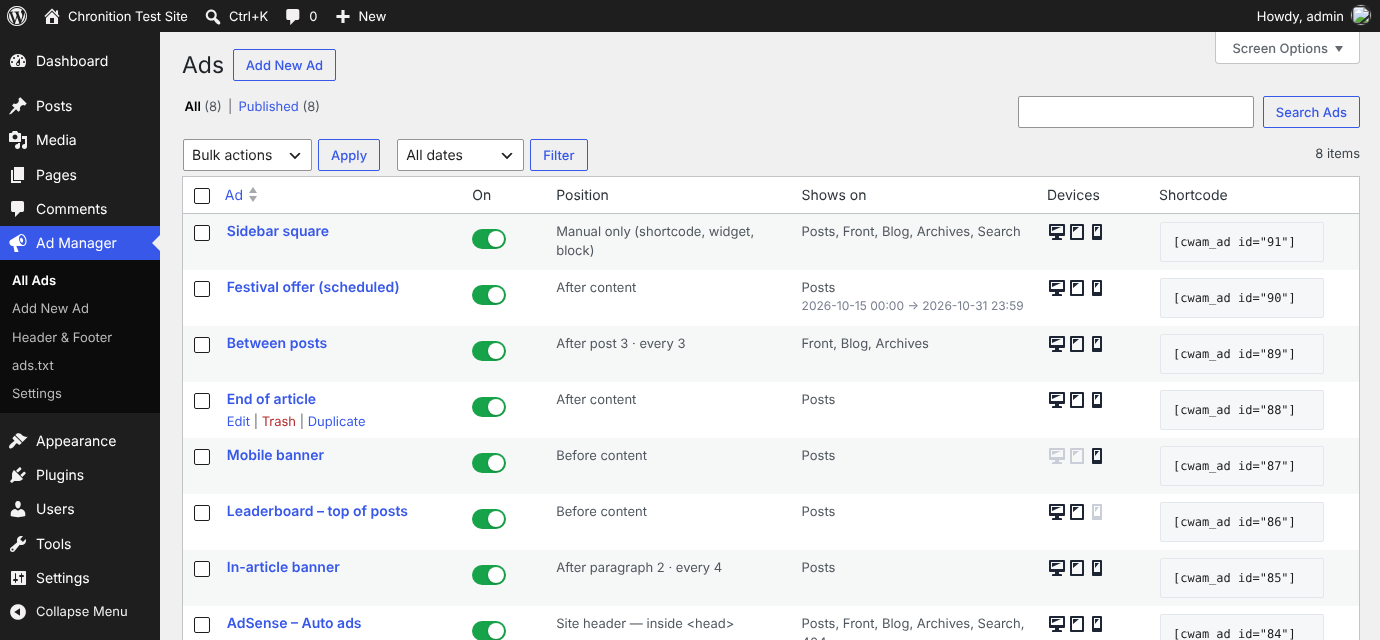Check the select-all checkbox in table header

pyautogui.click(x=202, y=196)
